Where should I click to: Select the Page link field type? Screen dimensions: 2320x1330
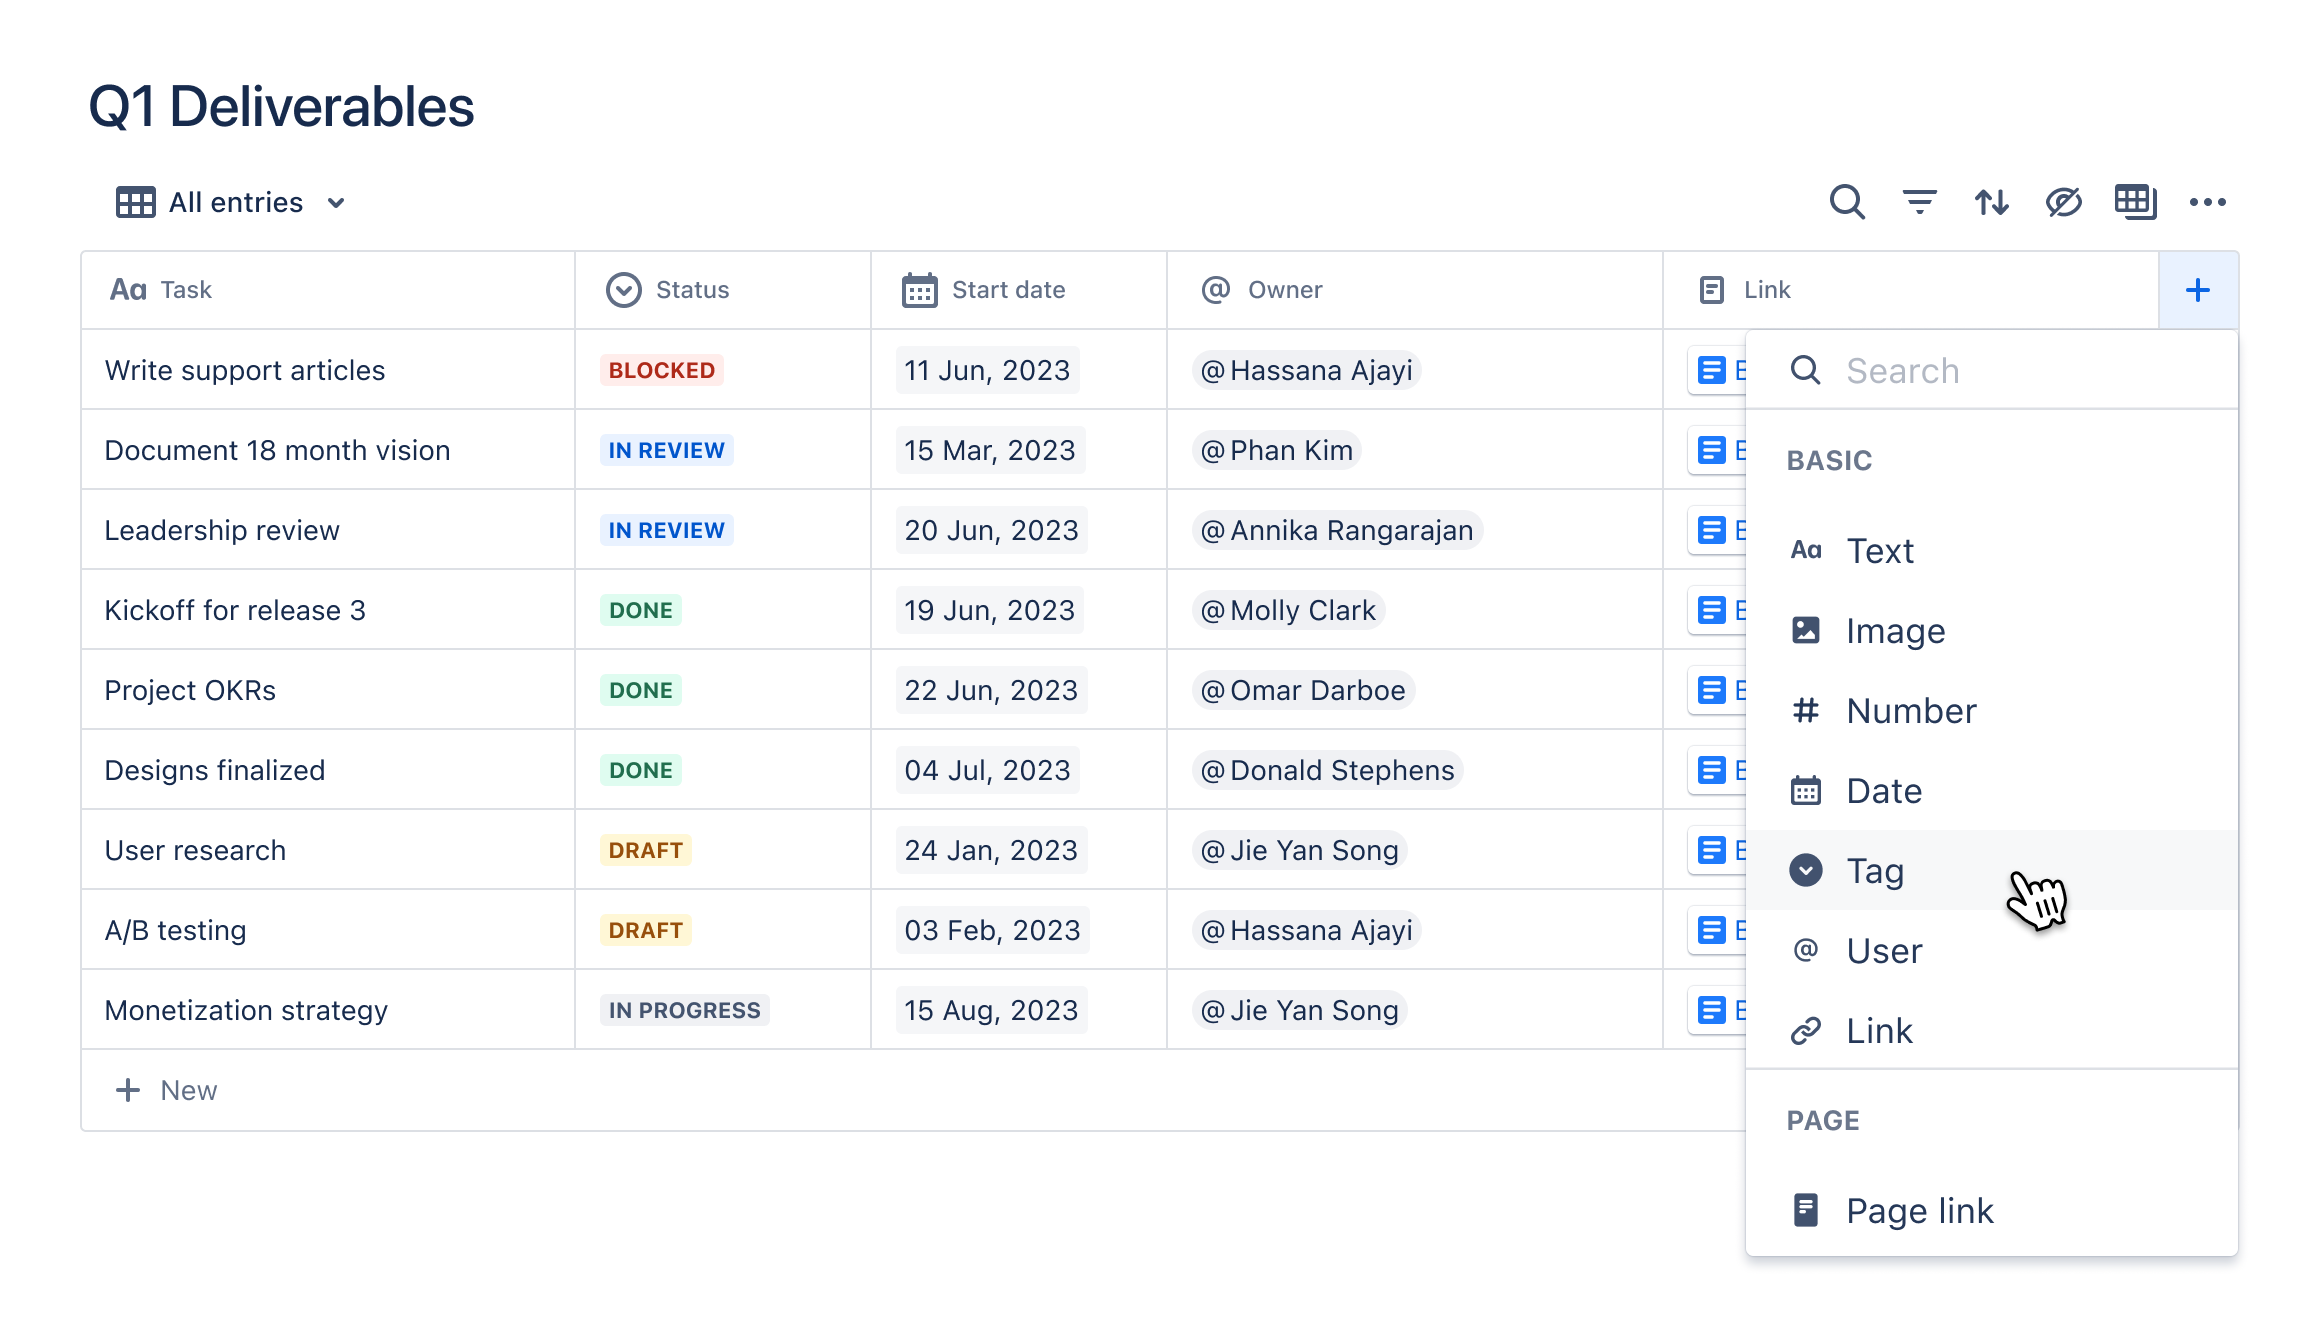click(x=1918, y=1209)
